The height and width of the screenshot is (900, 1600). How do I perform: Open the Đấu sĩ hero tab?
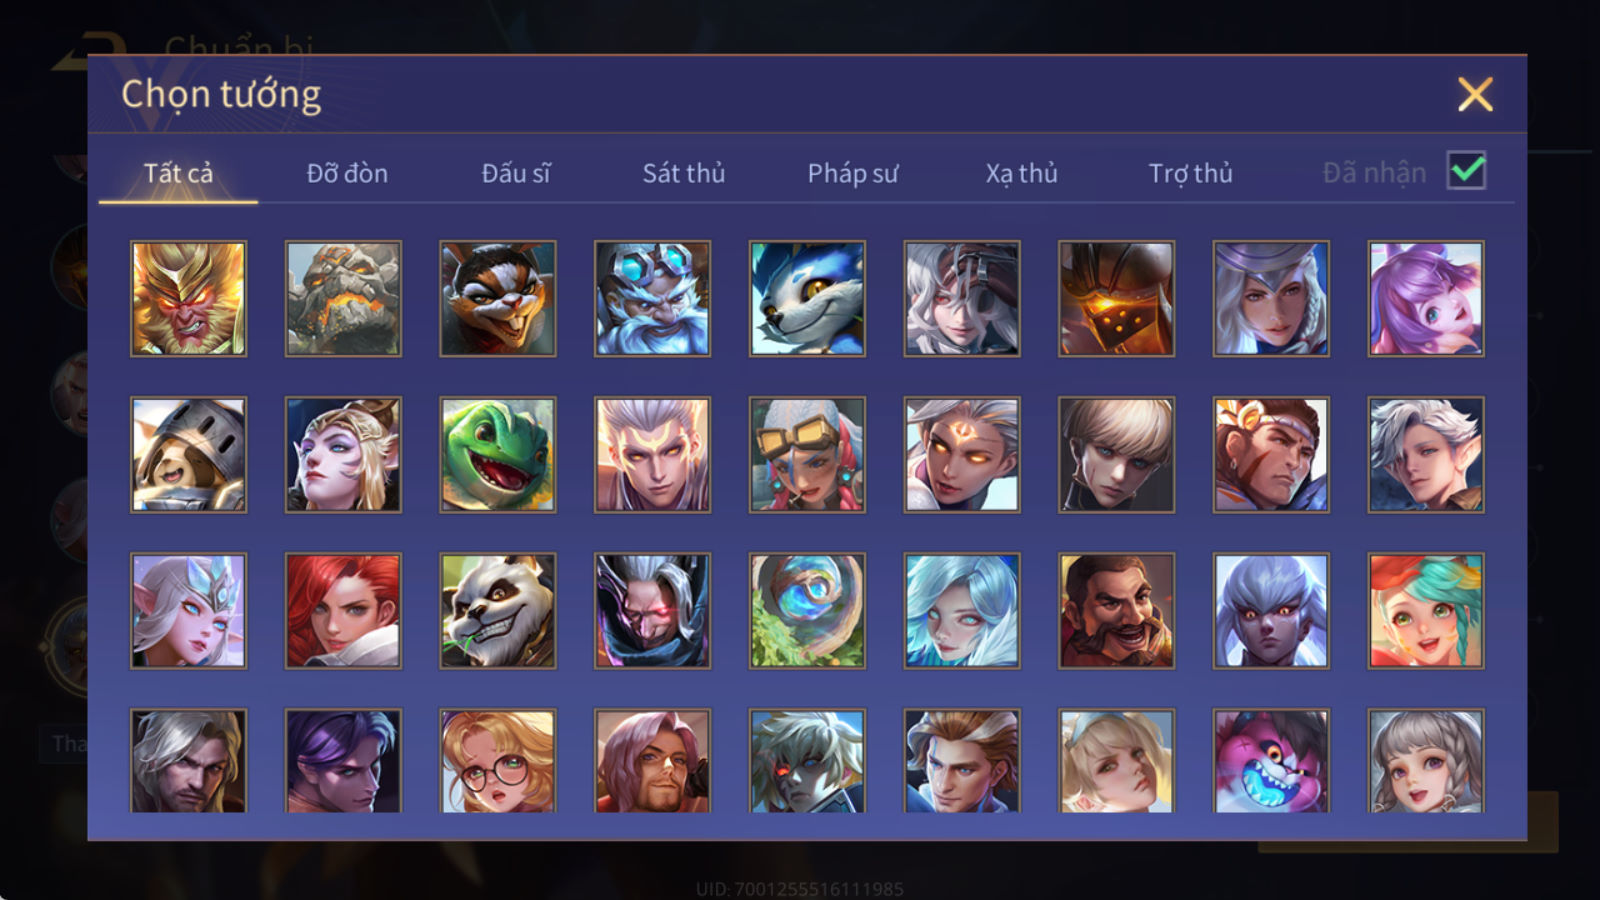point(516,173)
